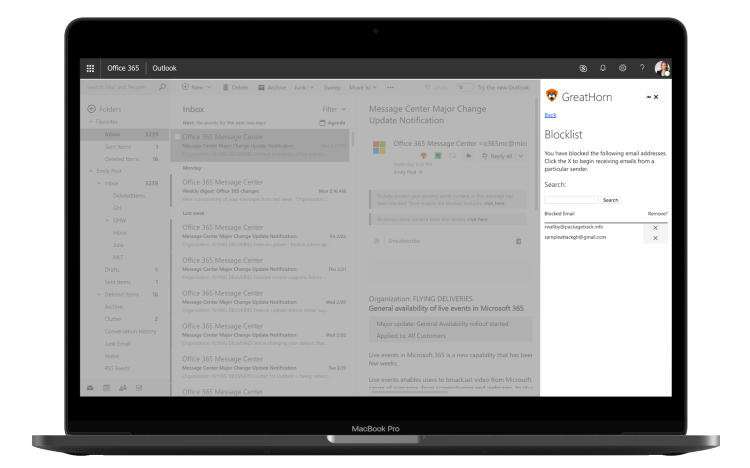Remove sampleattackgh@gmail.com from blocklist

coord(655,238)
